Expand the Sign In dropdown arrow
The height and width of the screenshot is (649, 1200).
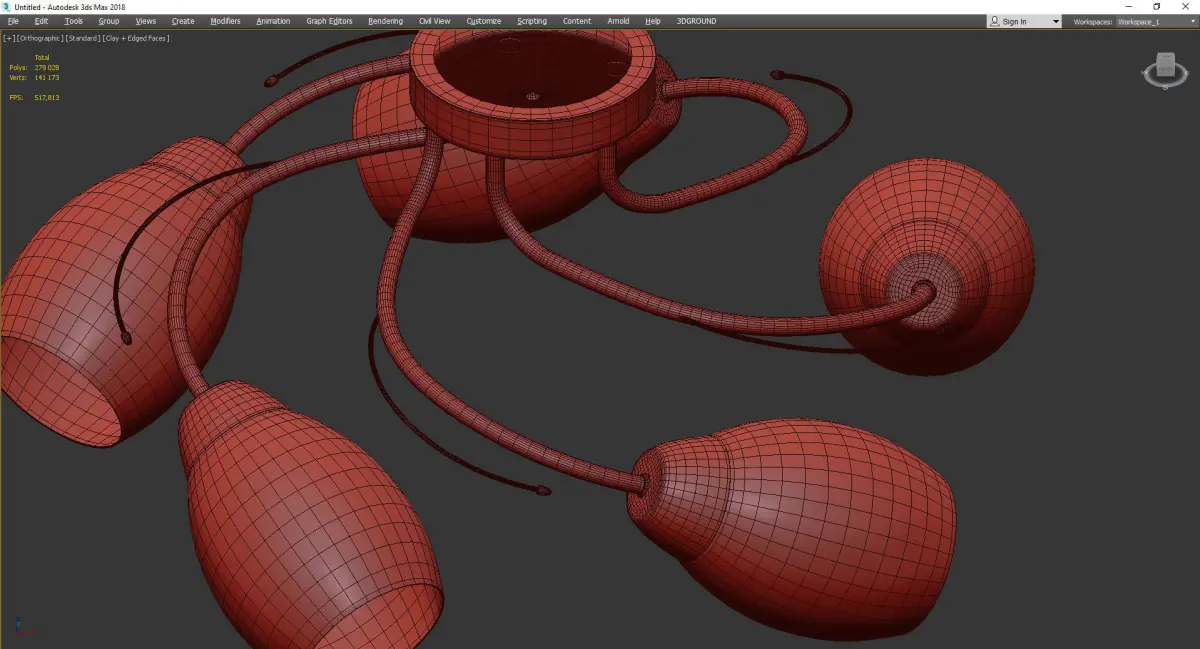[x=1056, y=21]
